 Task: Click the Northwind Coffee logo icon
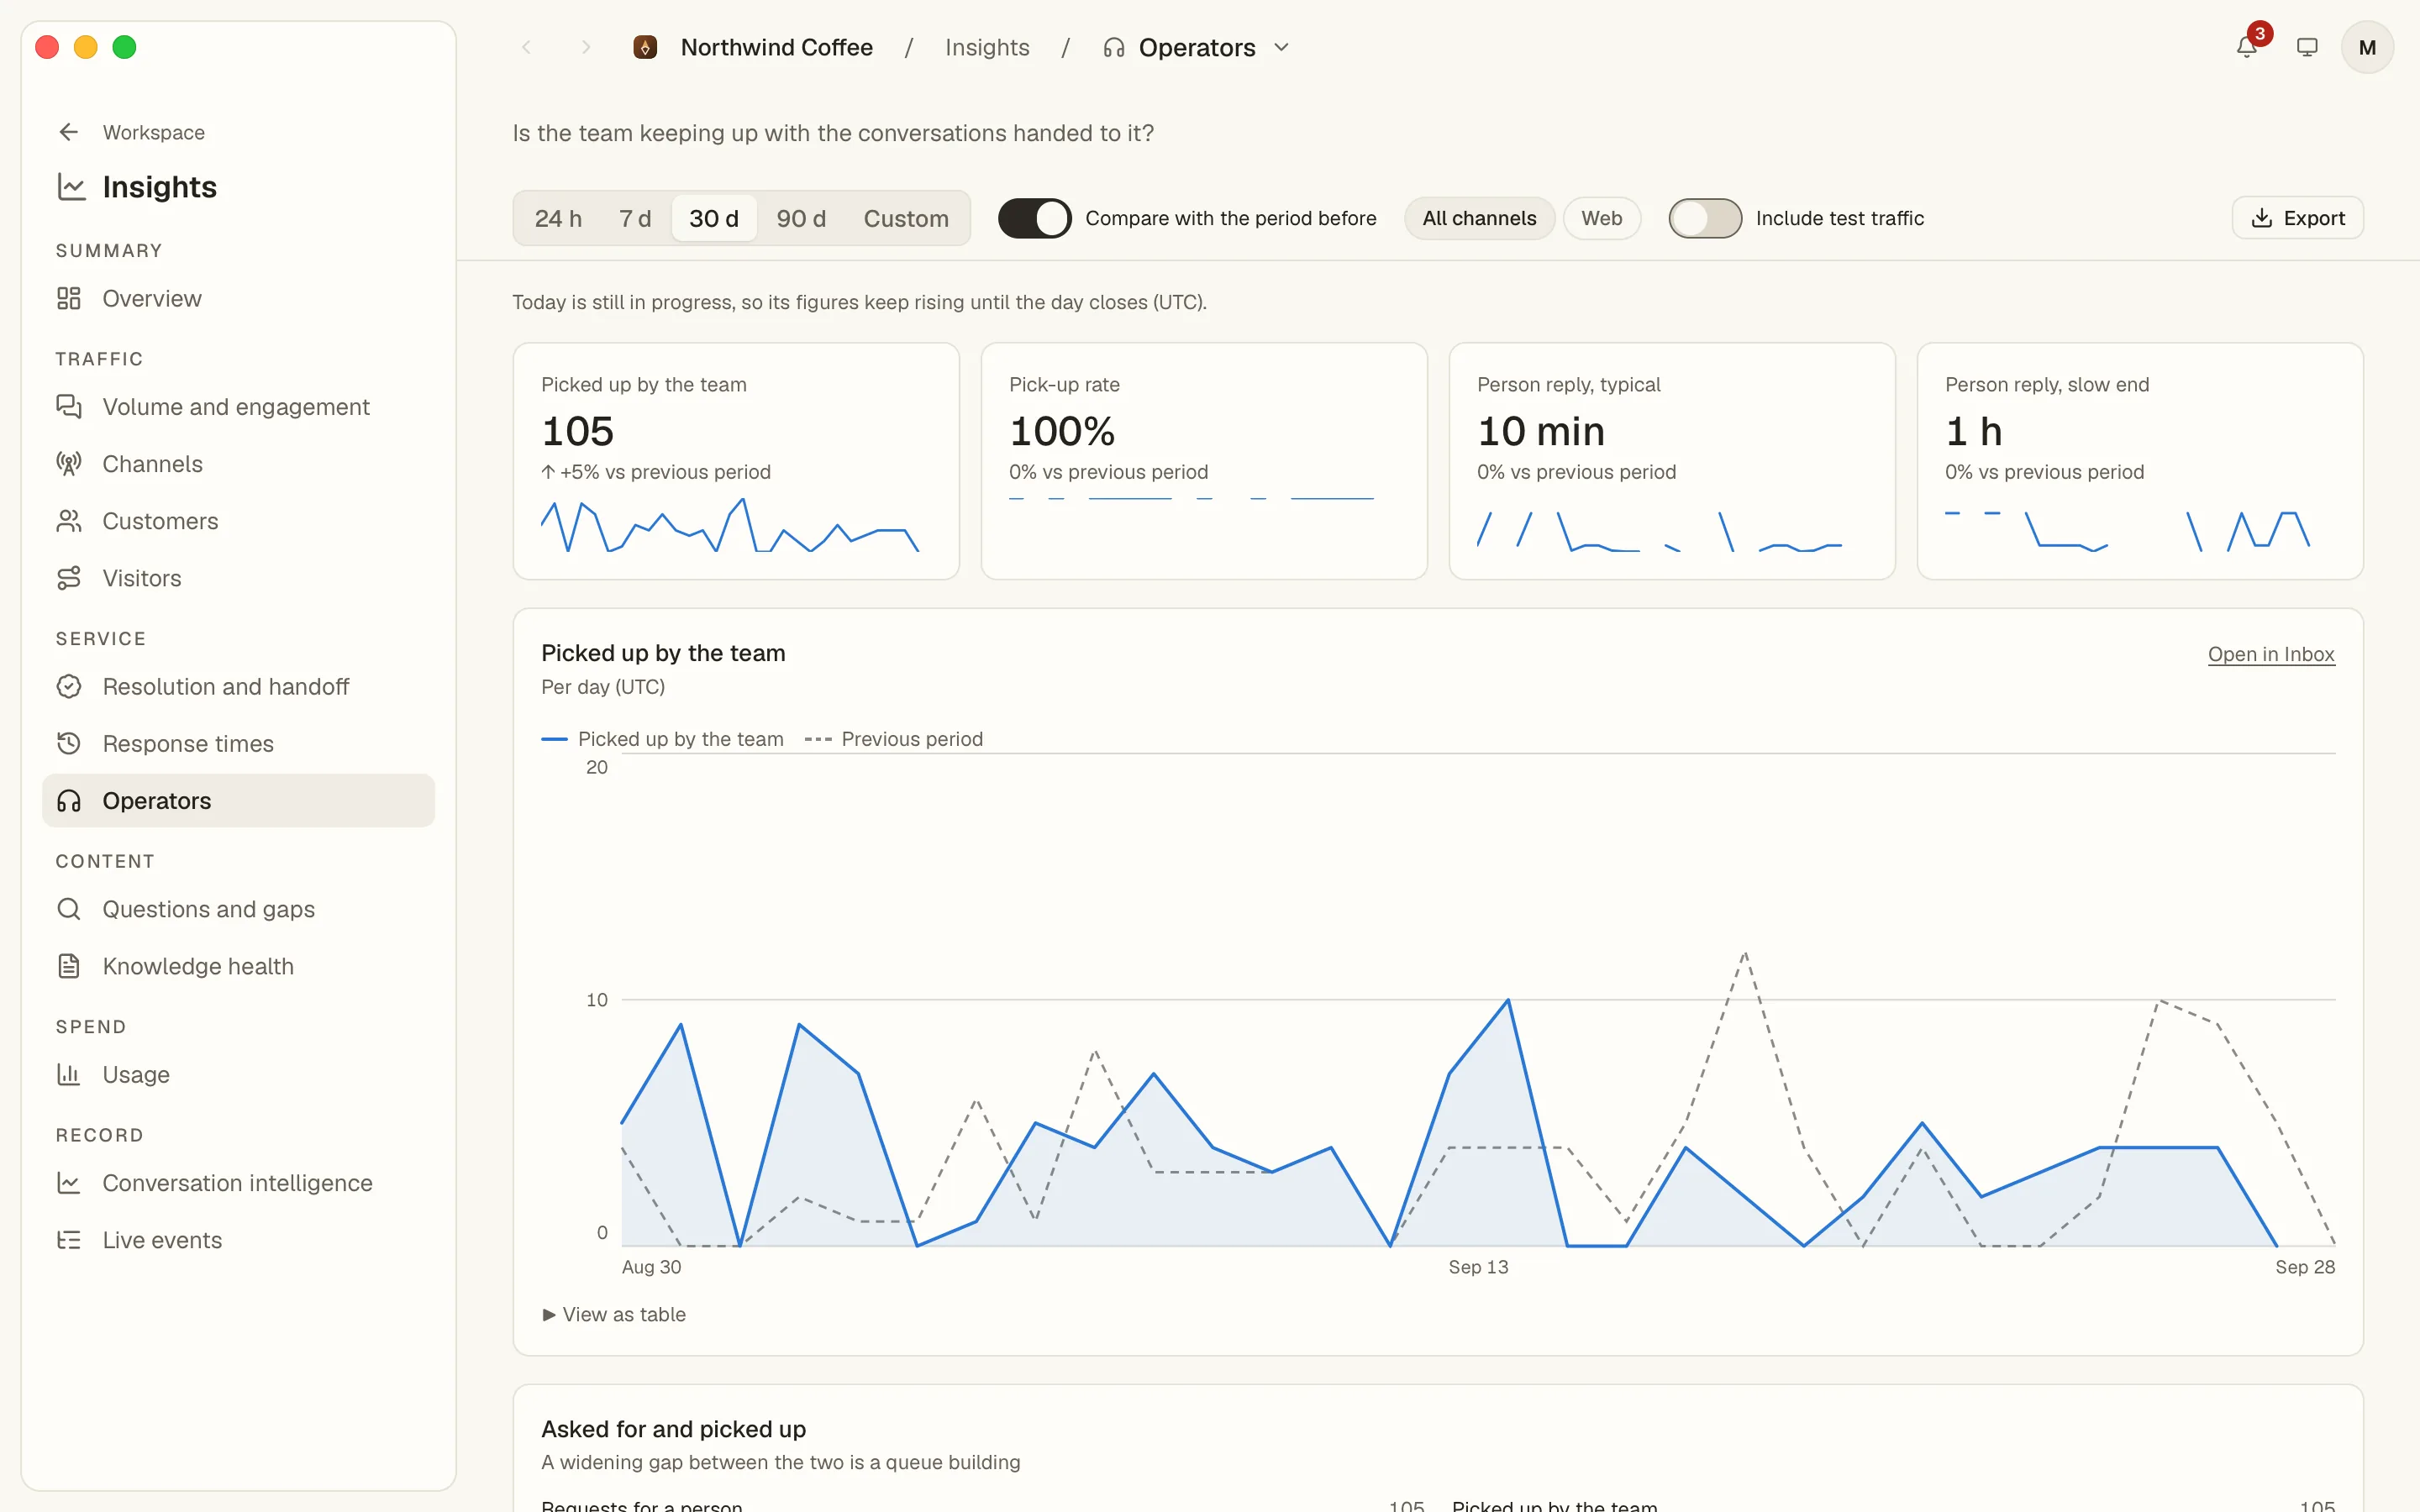pos(645,47)
